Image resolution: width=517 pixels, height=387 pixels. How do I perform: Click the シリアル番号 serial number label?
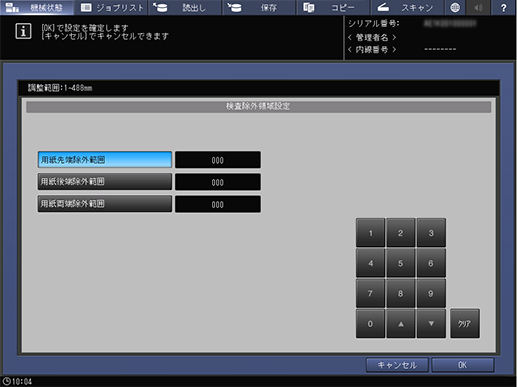[373, 23]
